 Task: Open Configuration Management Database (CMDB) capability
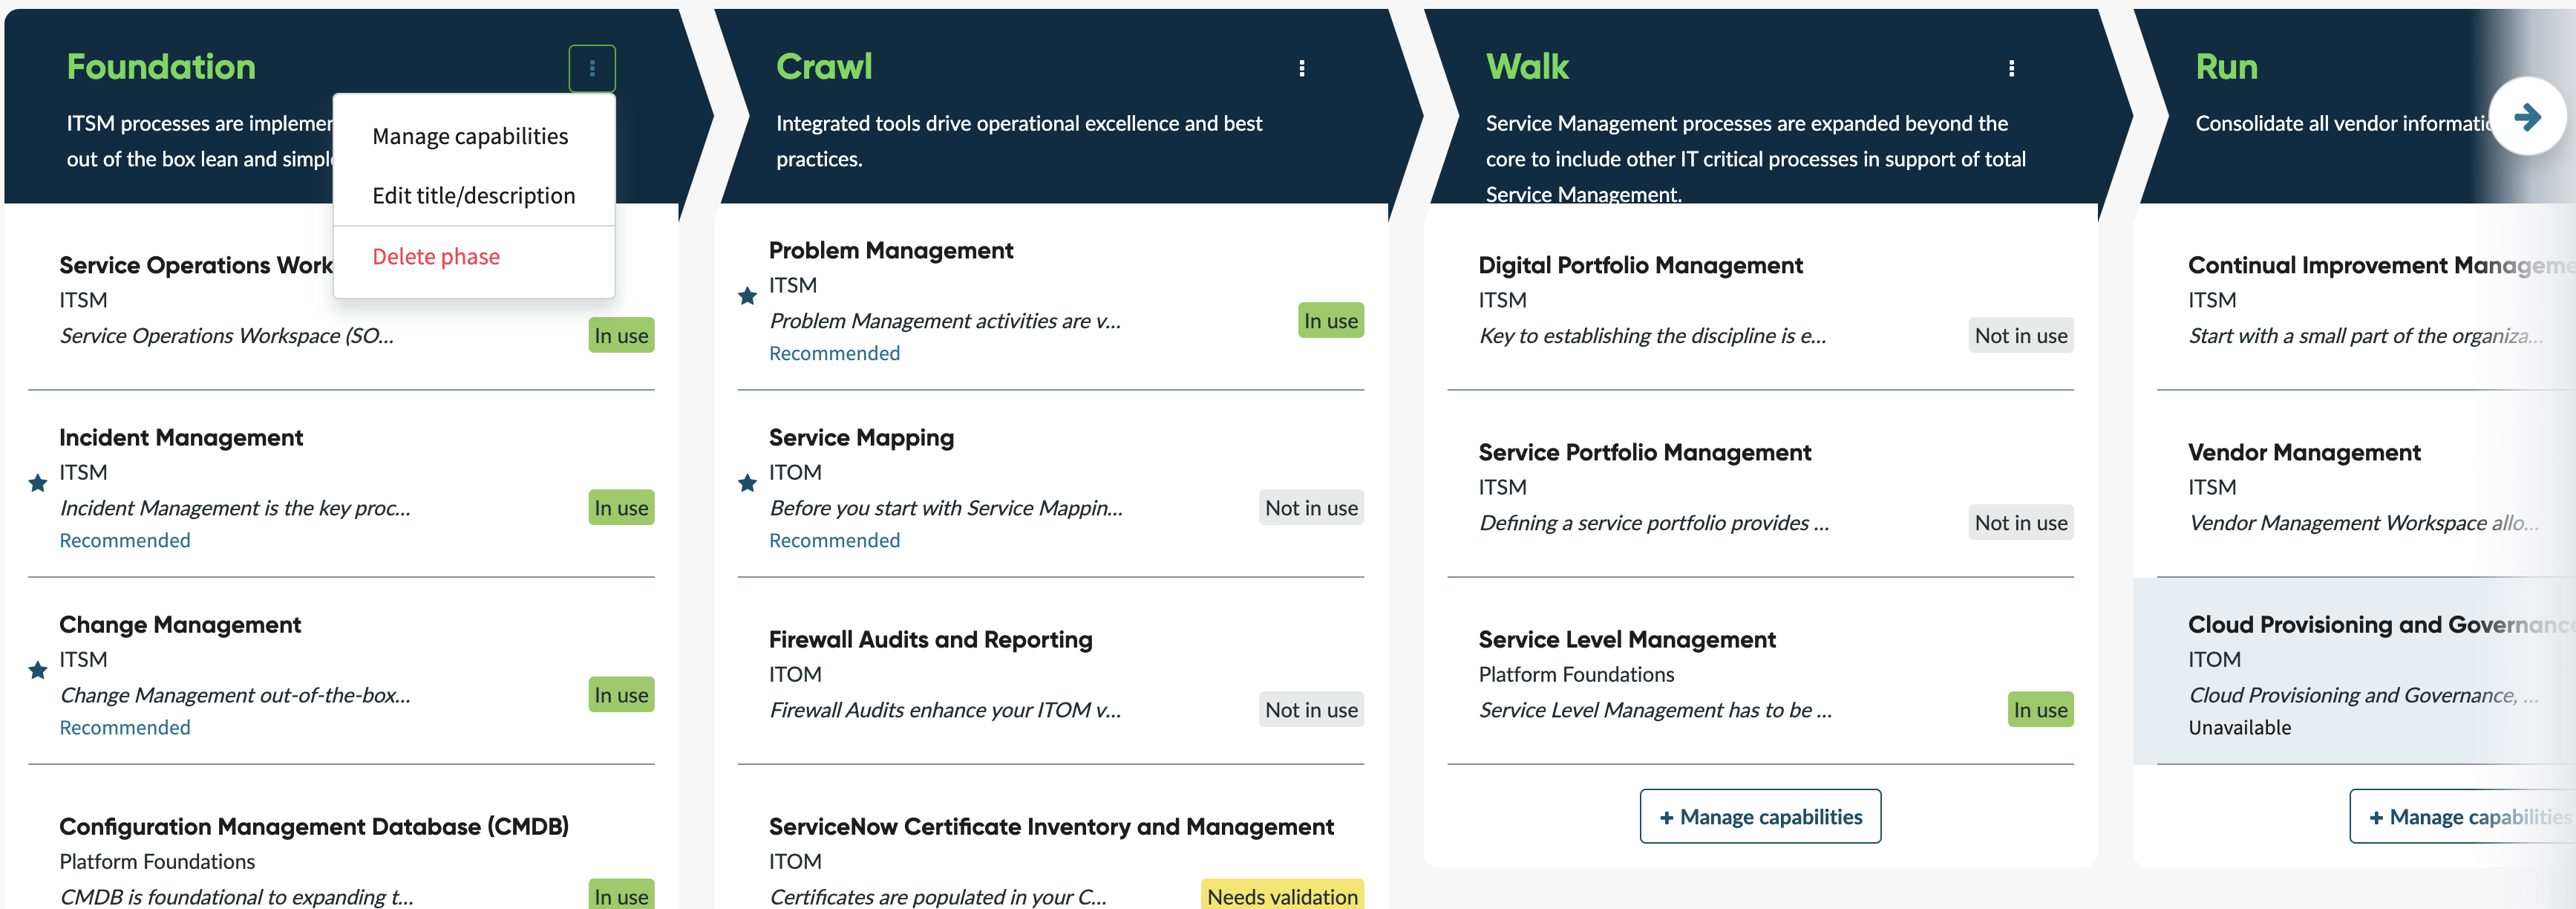click(x=314, y=827)
